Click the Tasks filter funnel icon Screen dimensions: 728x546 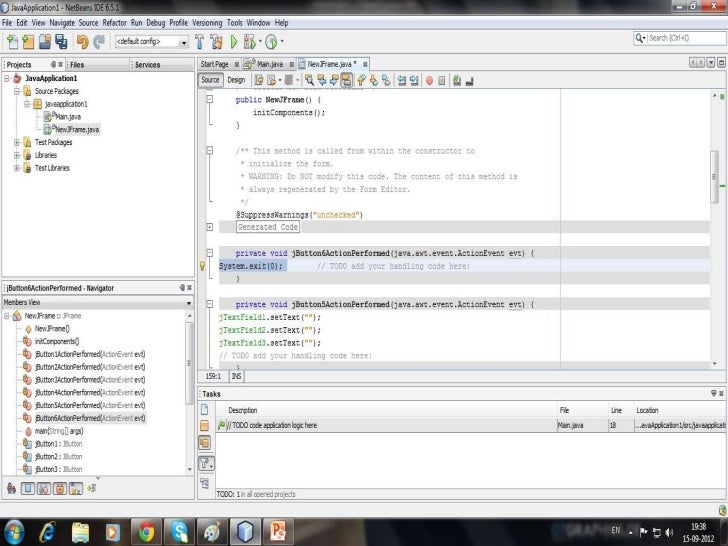coord(206,463)
